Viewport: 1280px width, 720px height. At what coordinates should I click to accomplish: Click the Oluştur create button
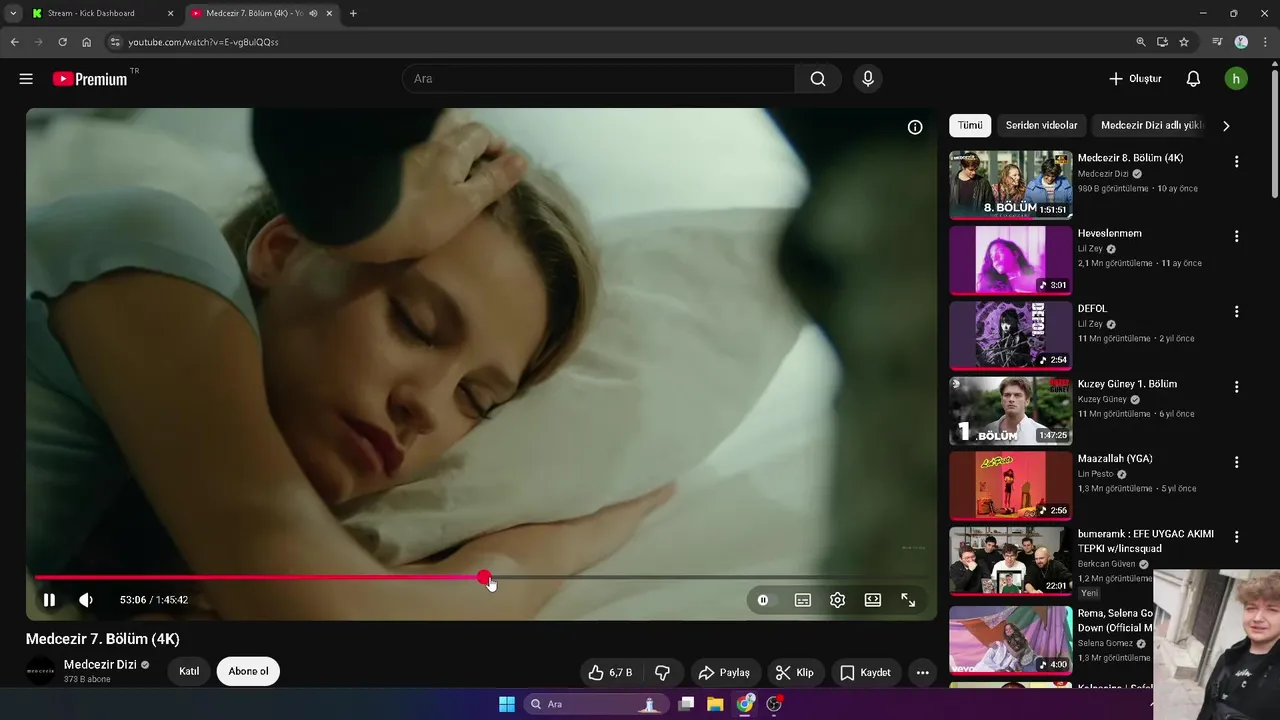point(1135,79)
